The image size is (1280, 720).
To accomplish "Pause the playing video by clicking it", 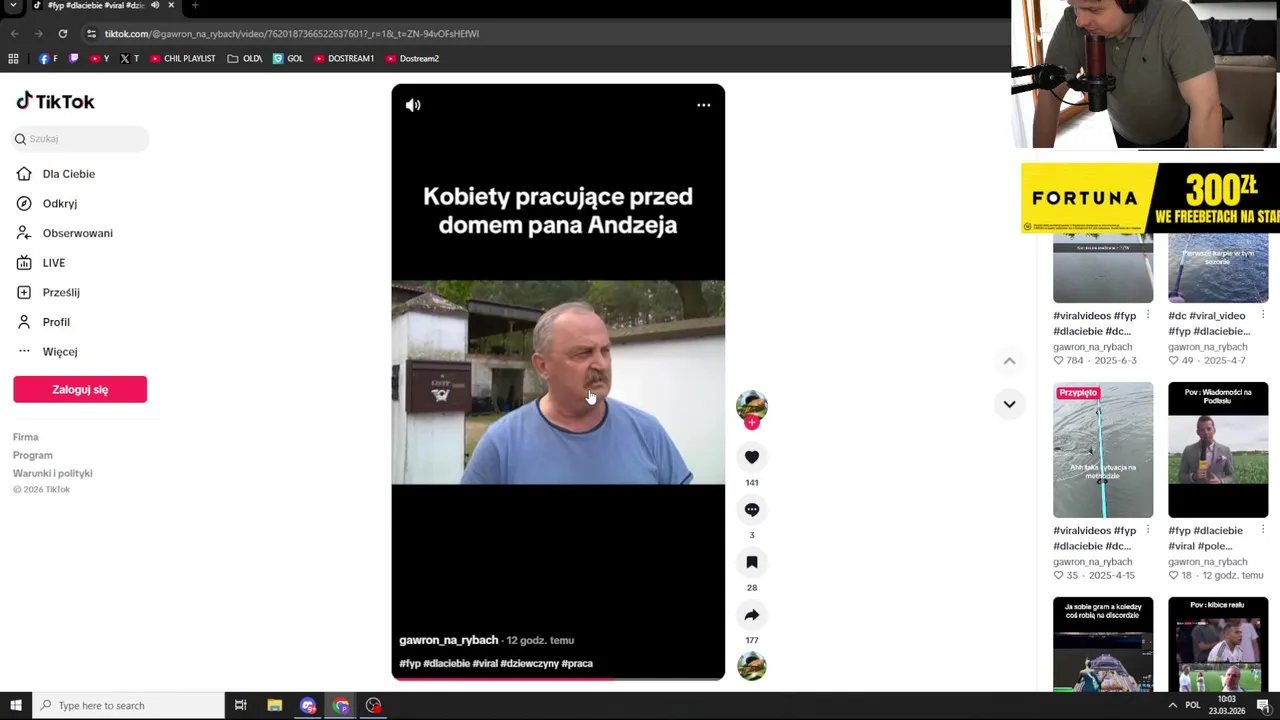I will [x=558, y=382].
